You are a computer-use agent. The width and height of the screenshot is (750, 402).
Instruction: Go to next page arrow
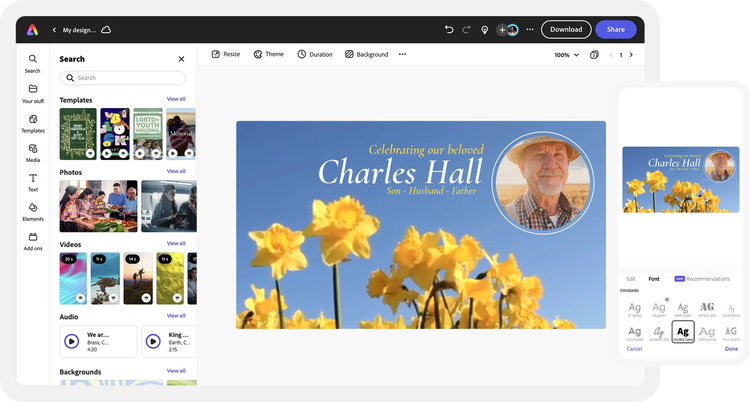click(x=631, y=55)
